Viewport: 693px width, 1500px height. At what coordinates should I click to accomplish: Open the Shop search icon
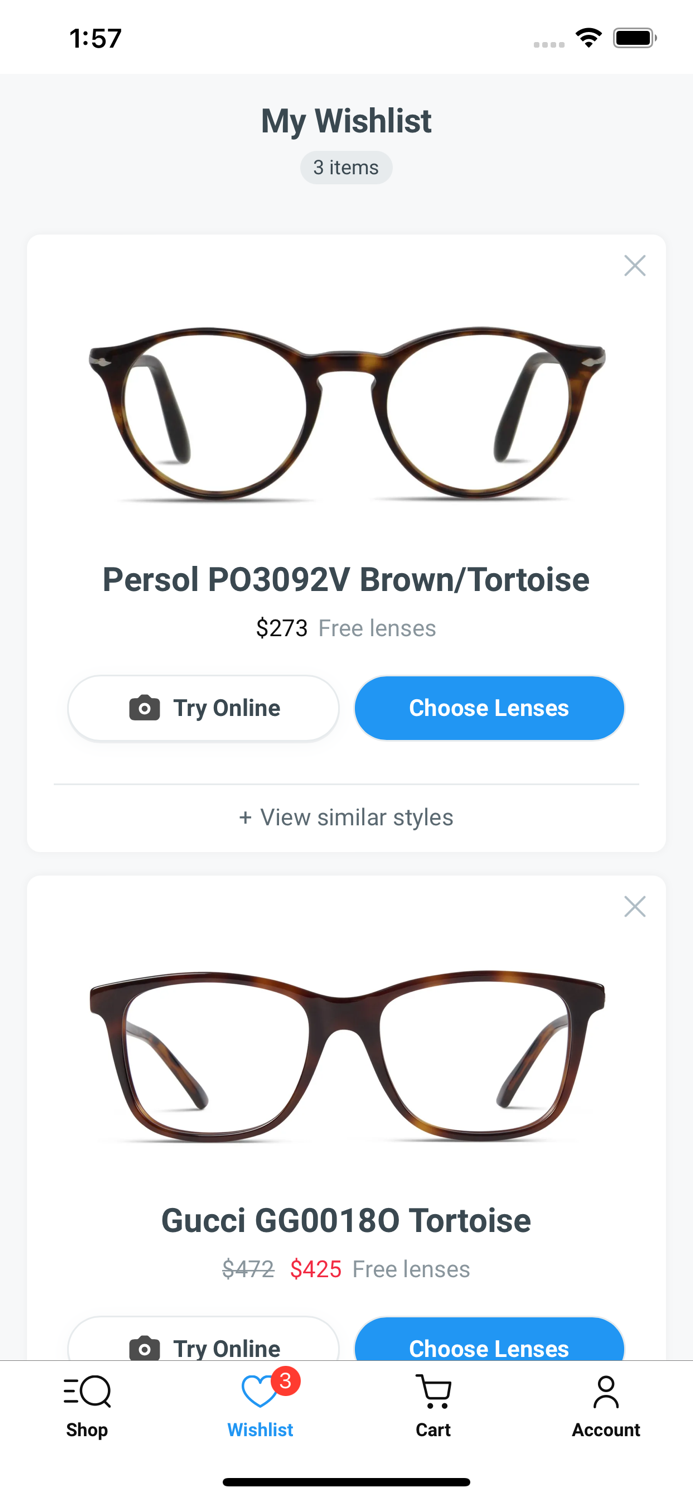[x=87, y=1391]
